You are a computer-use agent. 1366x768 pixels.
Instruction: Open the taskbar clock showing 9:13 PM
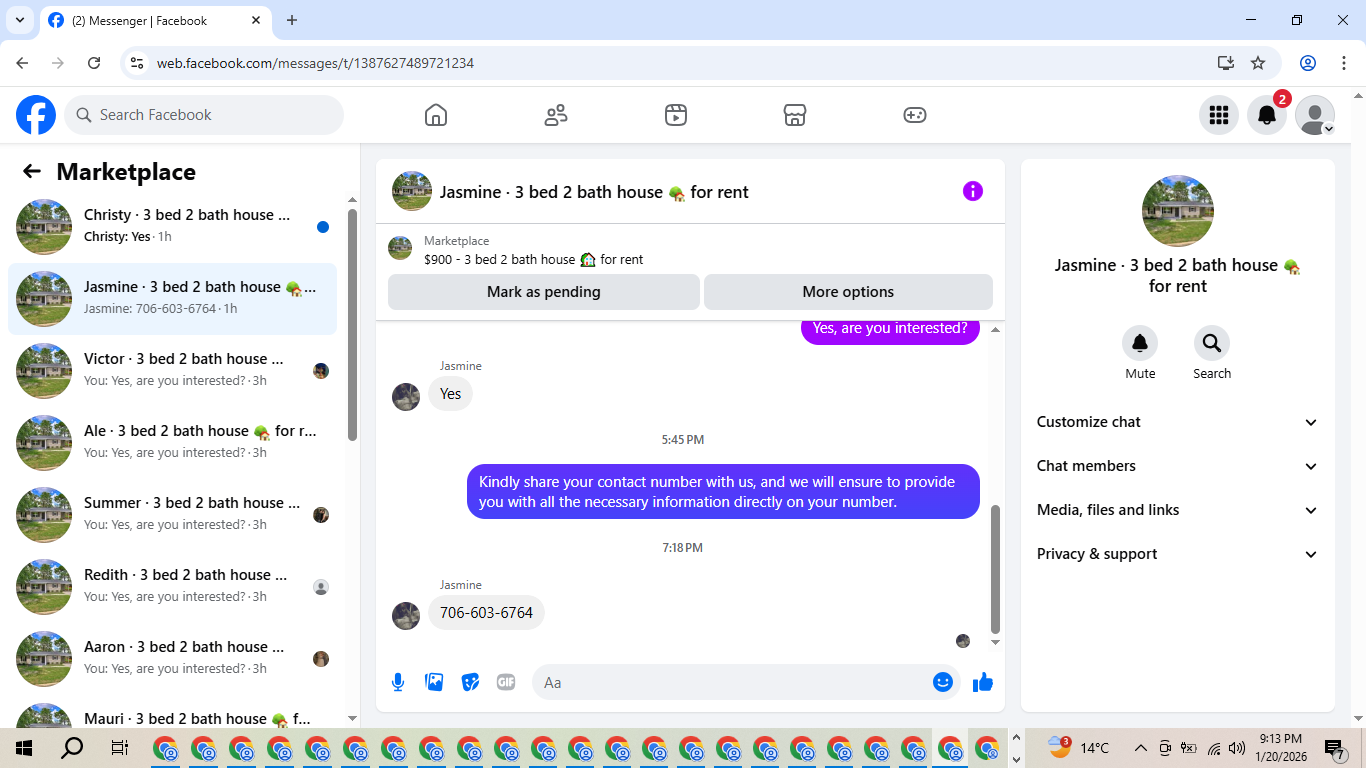[x=1281, y=747]
